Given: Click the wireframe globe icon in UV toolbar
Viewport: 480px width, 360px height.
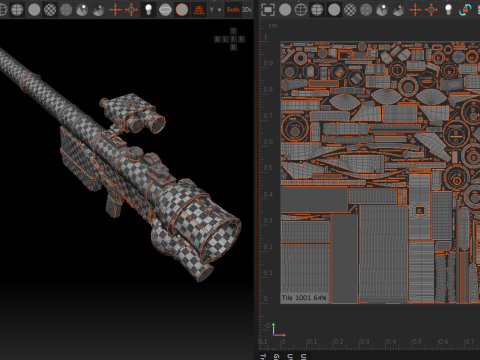Looking at the screenshot, I should [x=301, y=10].
